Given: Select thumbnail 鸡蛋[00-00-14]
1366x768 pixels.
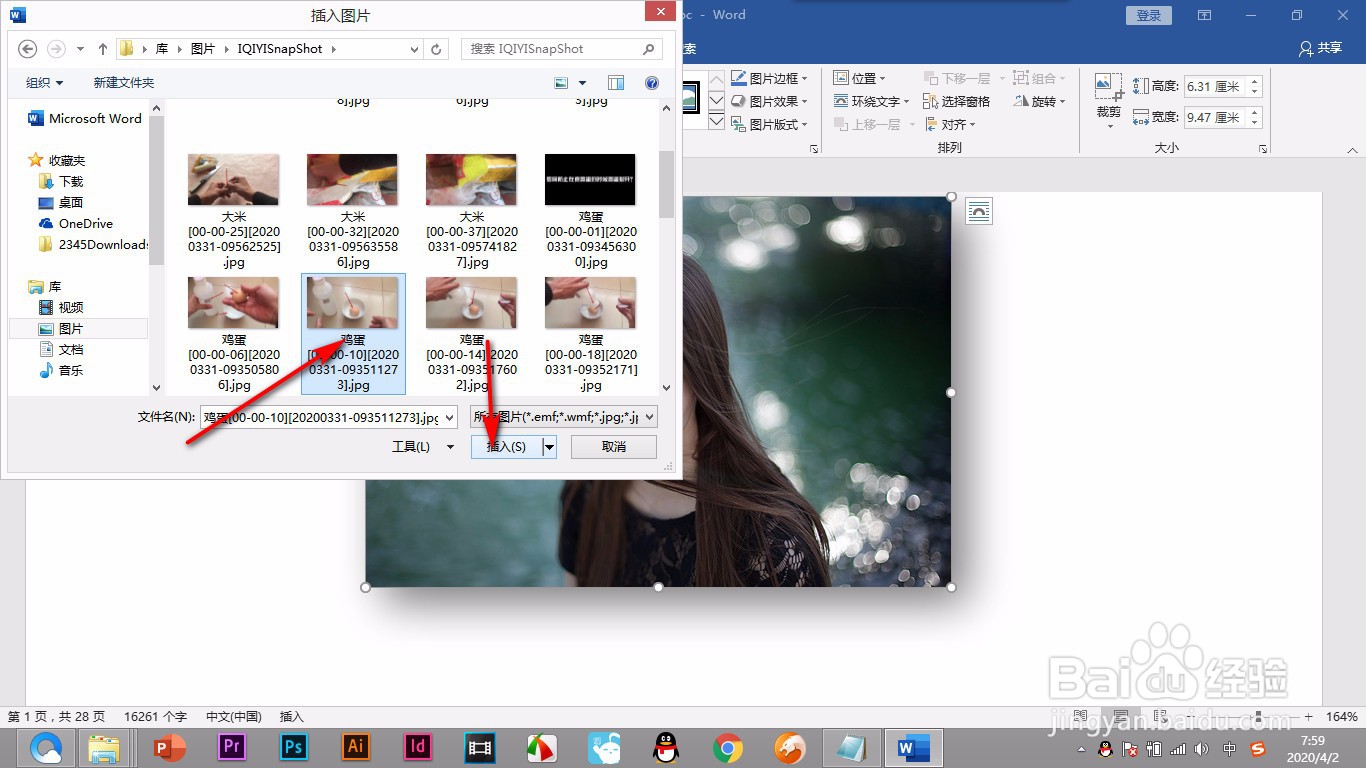Looking at the screenshot, I should pos(472,334).
